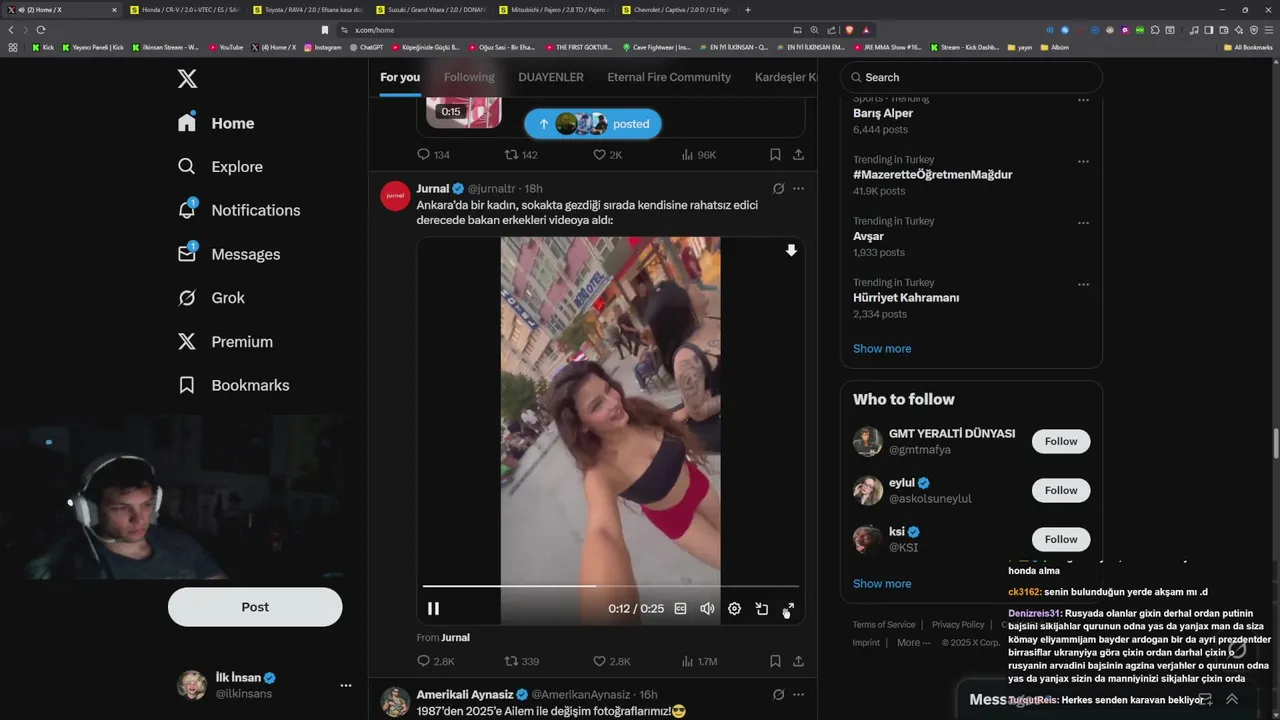Click the download arrow on the video
1280x720 pixels.
[x=791, y=251]
